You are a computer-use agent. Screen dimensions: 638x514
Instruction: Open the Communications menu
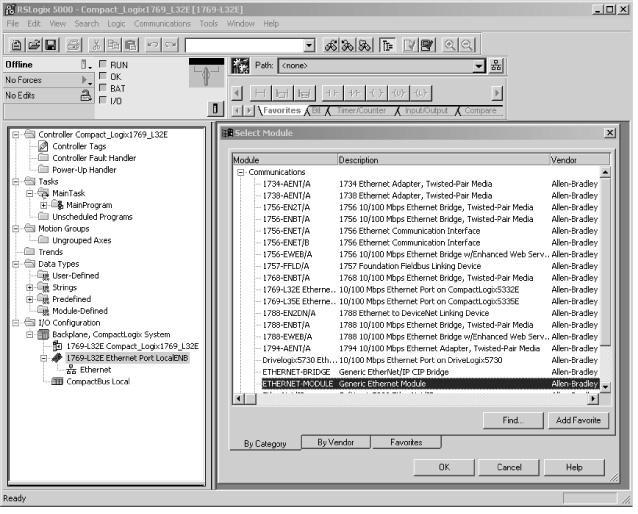point(162,24)
